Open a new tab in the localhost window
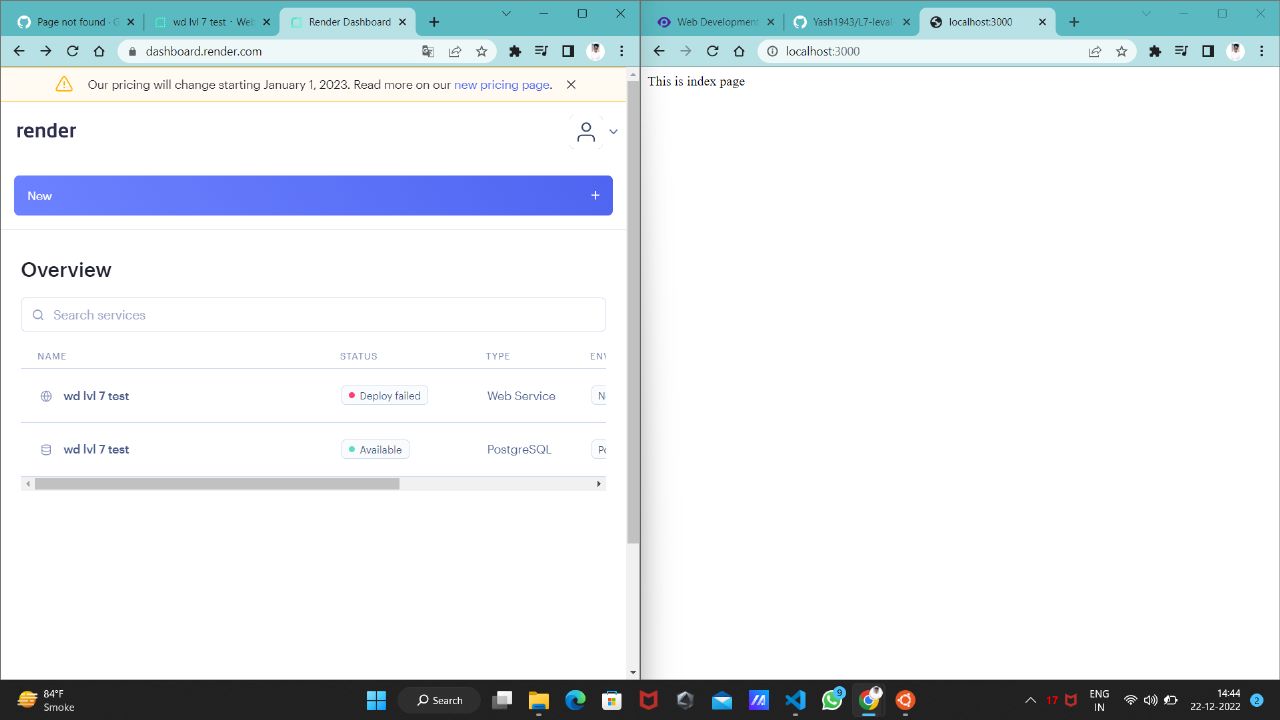 [1074, 22]
